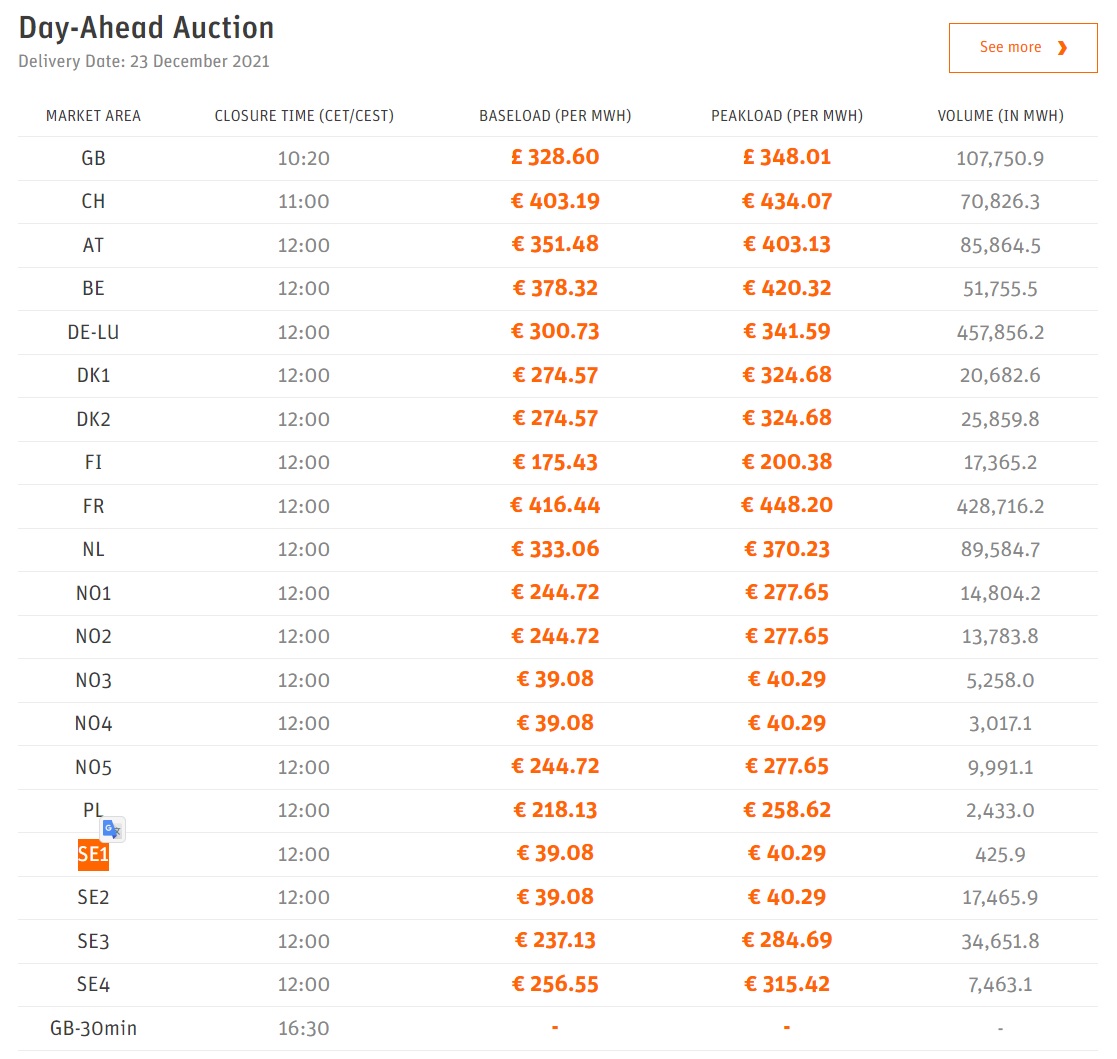The width and height of the screenshot is (1117, 1059).
Task: Click the orange arrow in See more
Action: tap(1062, 48)
